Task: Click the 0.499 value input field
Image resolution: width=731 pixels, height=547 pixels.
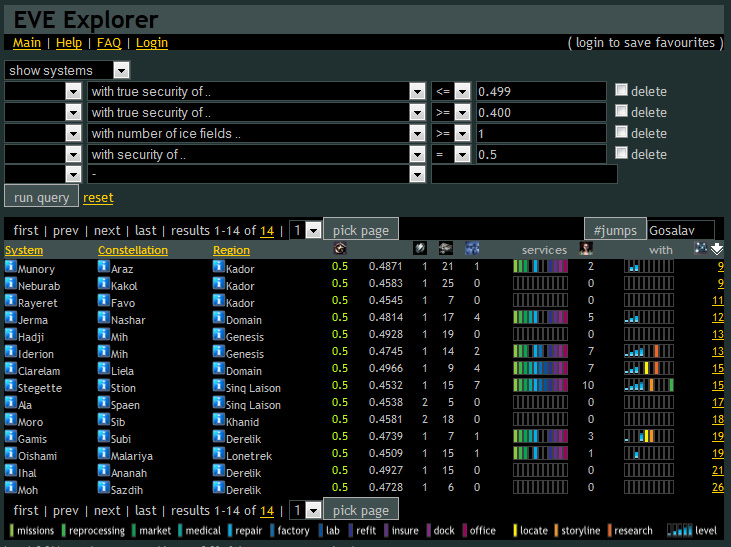Action: (x=541, y=91)
